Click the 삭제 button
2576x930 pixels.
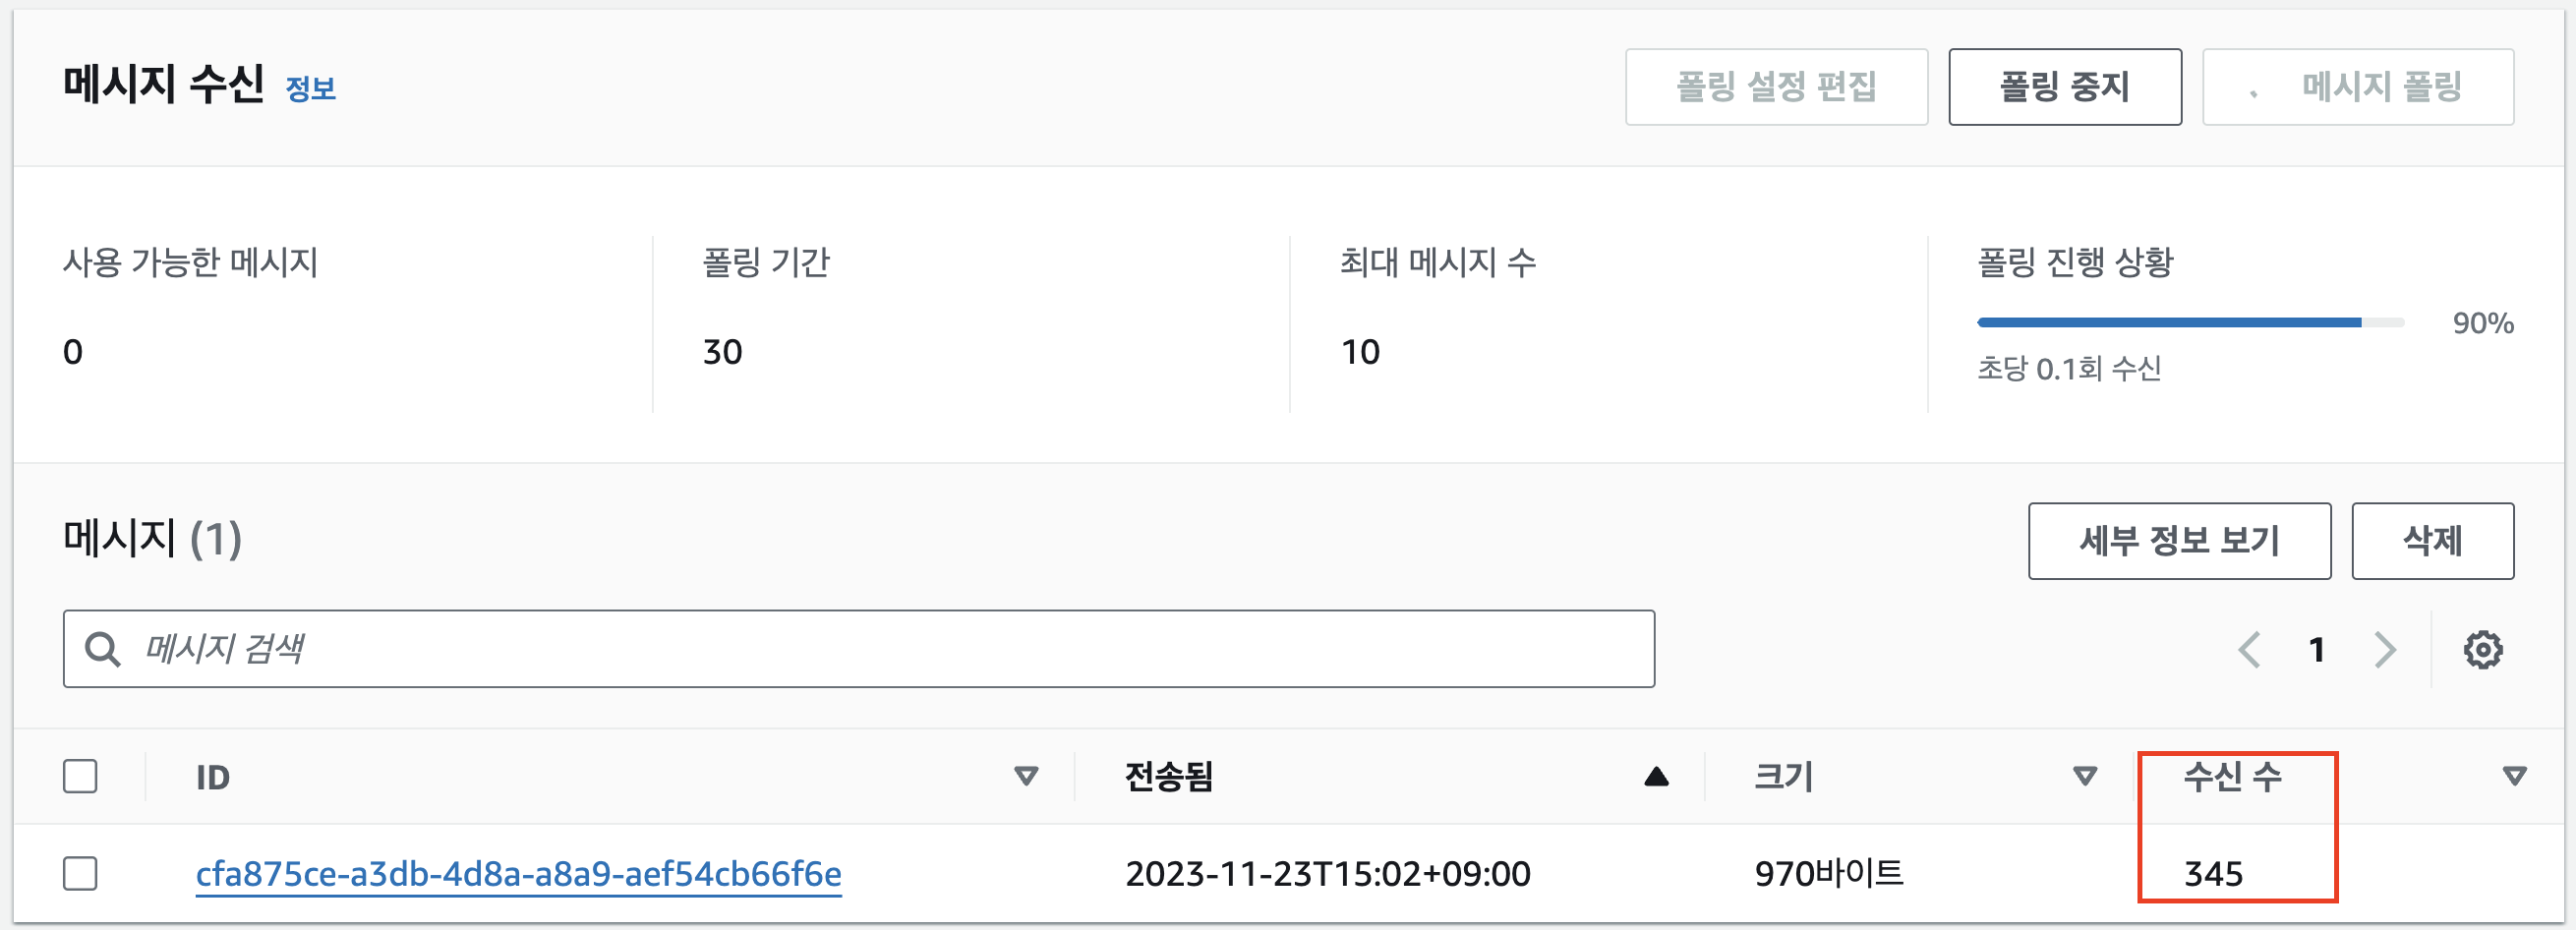point(2433,541)
